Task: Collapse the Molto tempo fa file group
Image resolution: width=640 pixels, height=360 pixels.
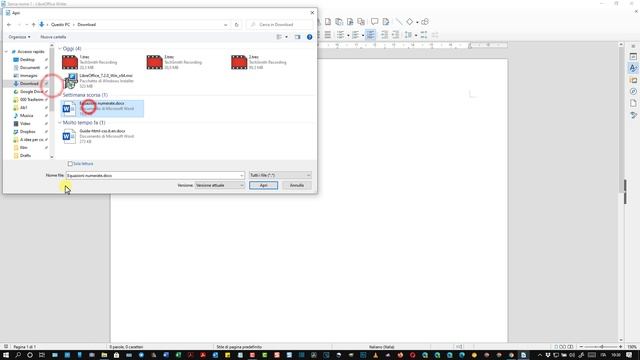Action: click(x=60, y=122)
